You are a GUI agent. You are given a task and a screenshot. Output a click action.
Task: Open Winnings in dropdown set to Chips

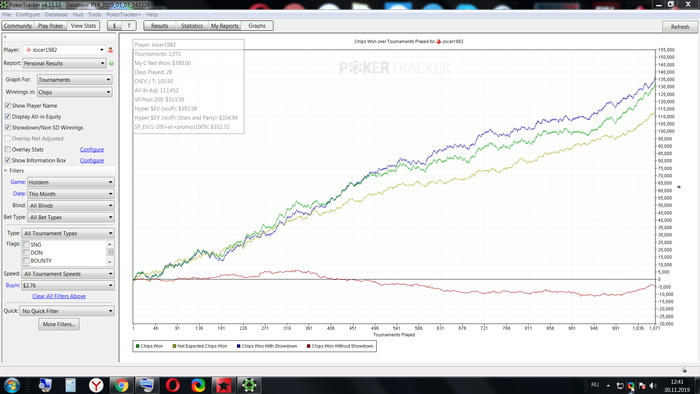(75, 92)
